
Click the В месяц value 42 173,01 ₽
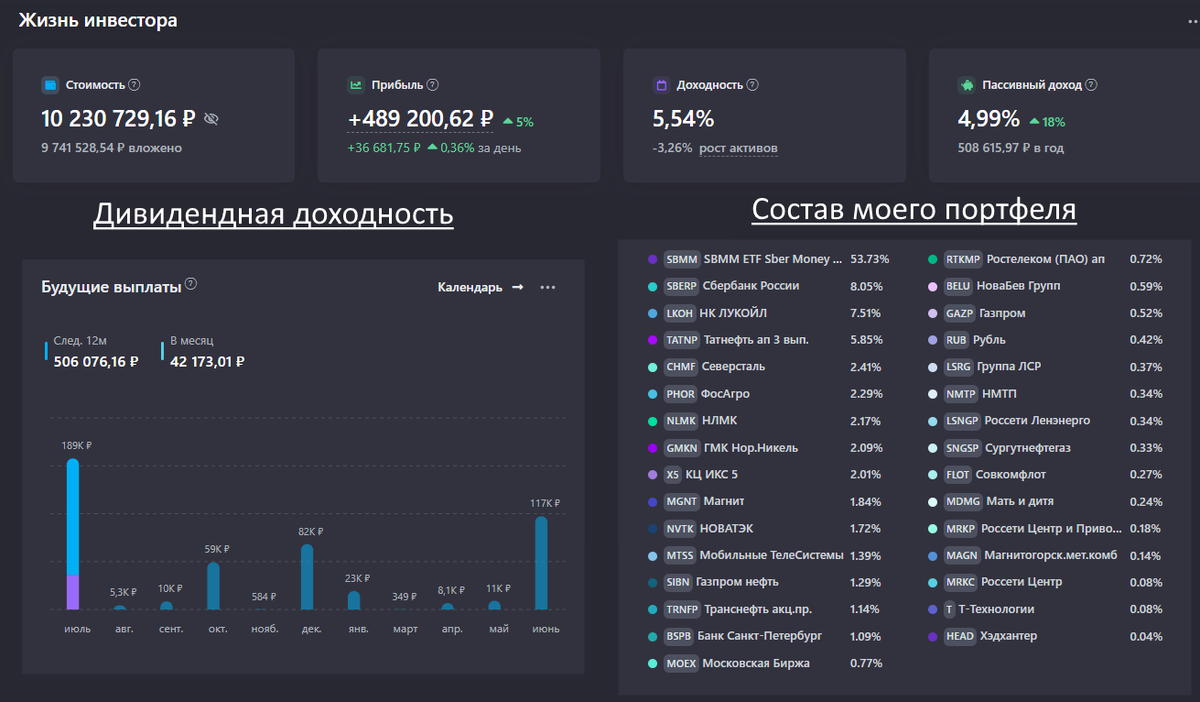(x=208, y=361)
